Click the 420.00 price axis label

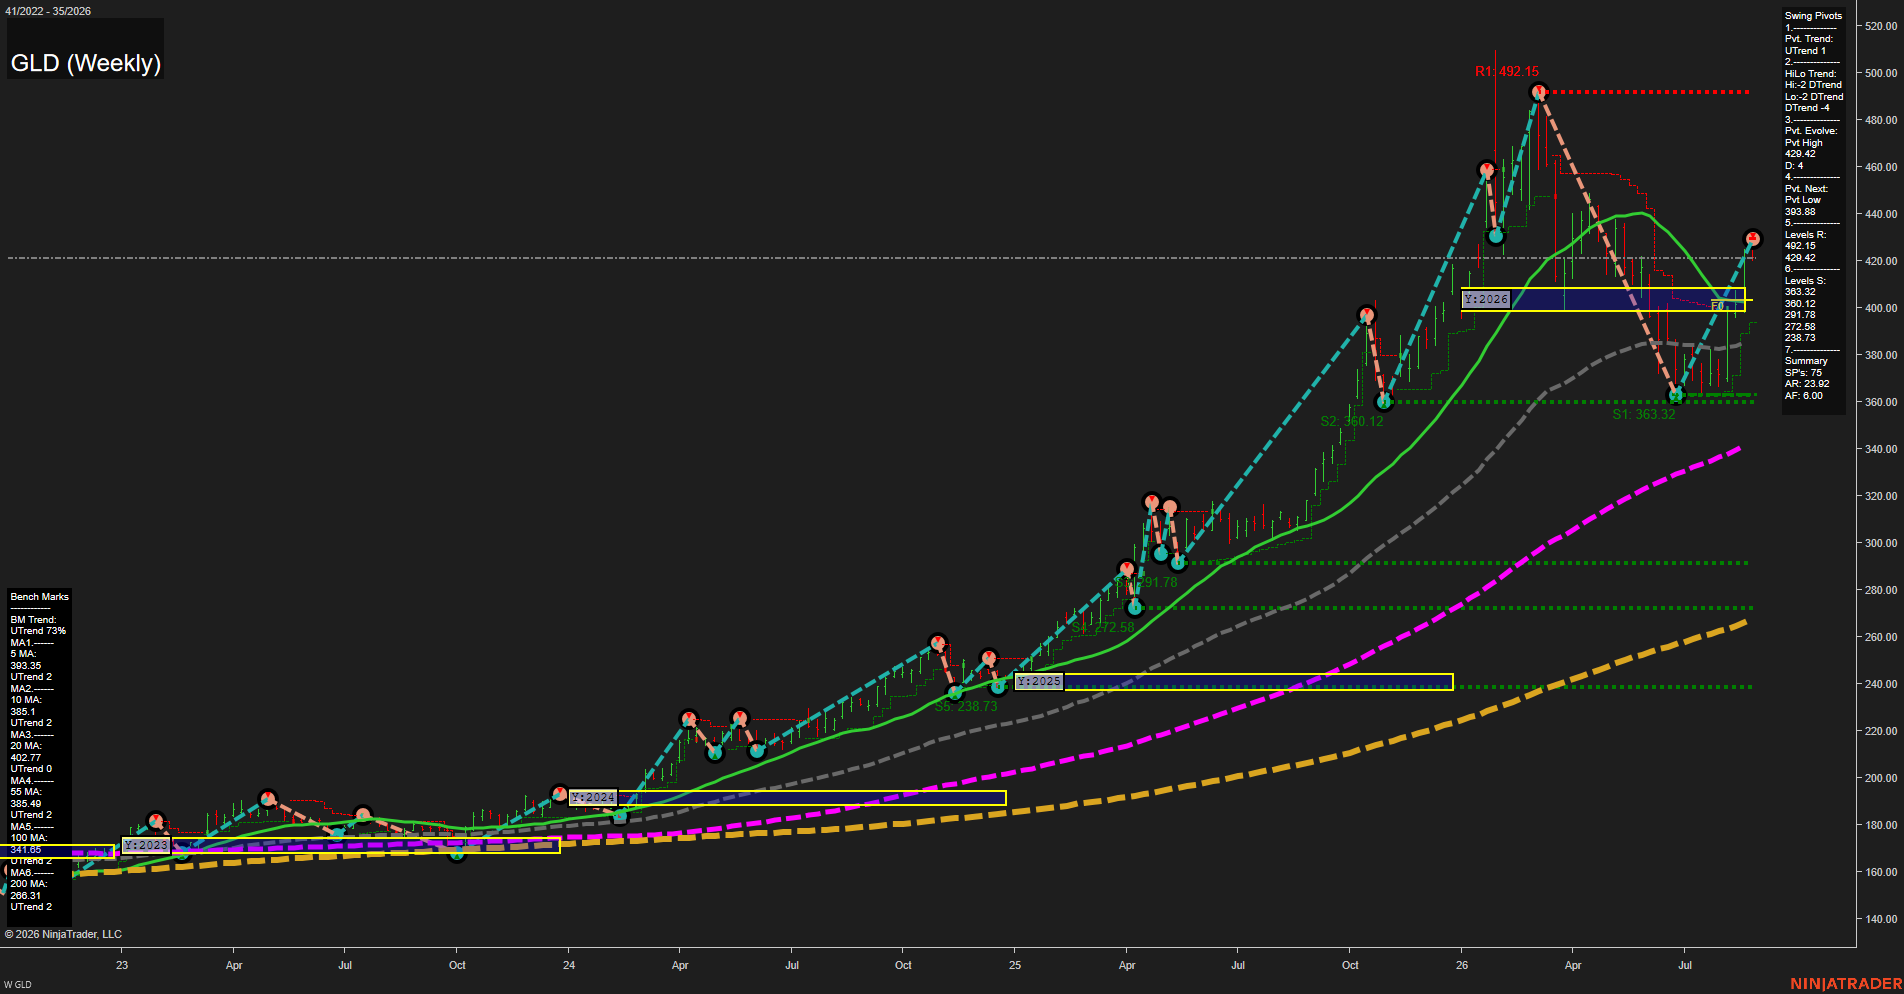[x=1880, y=261]
